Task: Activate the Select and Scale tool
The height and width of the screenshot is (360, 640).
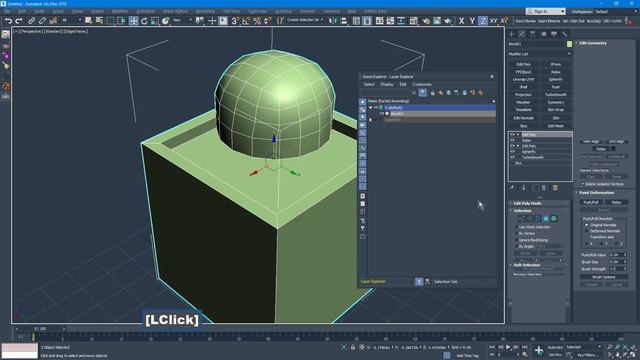Action: (155, 20)
